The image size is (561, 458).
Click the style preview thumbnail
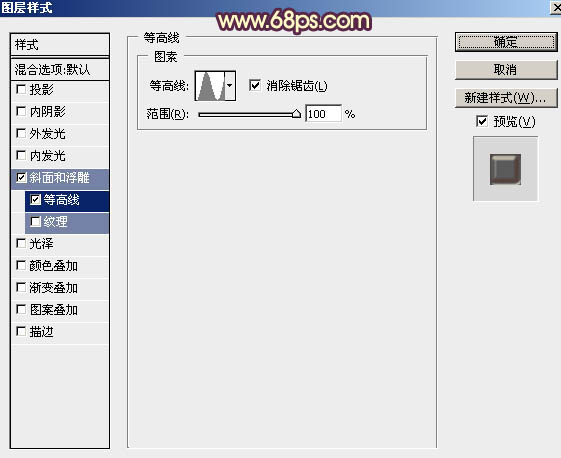[505, 169]
